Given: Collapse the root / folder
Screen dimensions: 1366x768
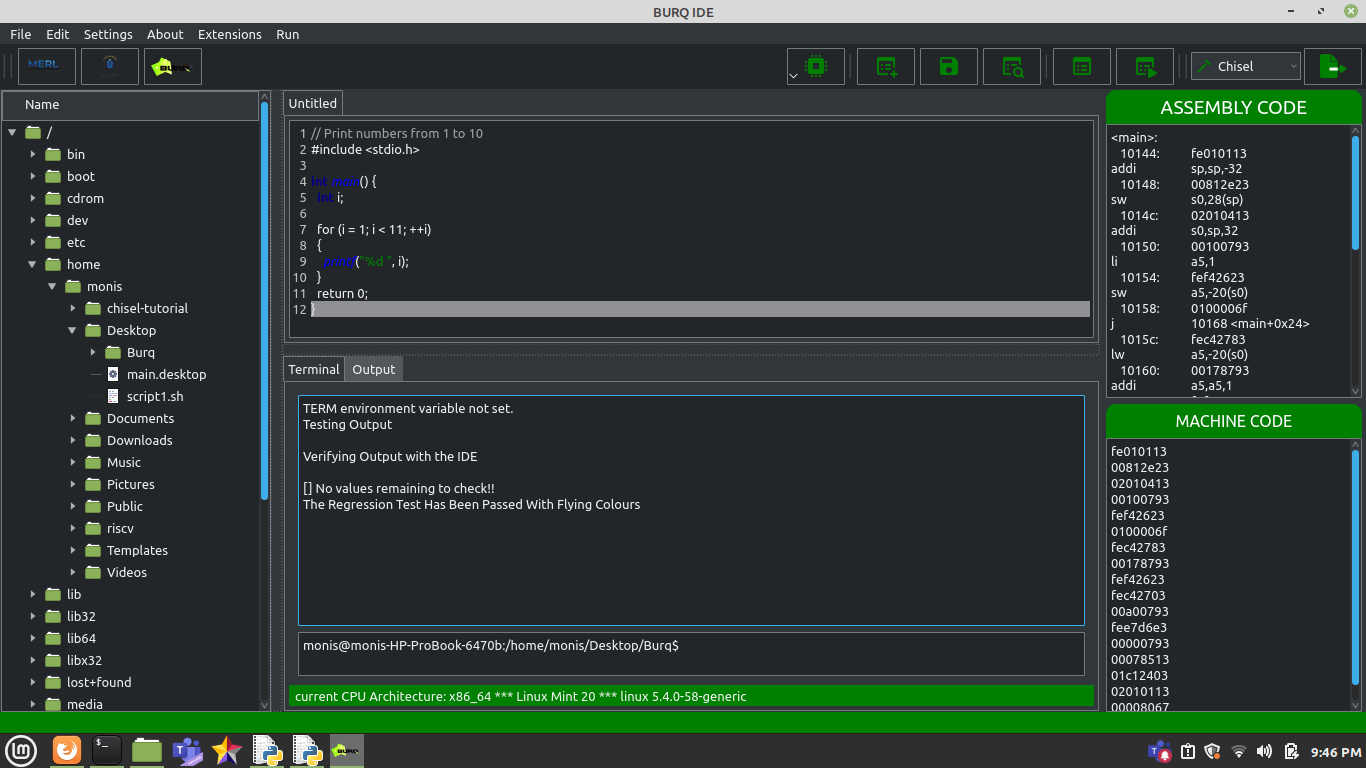Looking at the screenshot, I should pyautogui.click(x=12, y=132).
